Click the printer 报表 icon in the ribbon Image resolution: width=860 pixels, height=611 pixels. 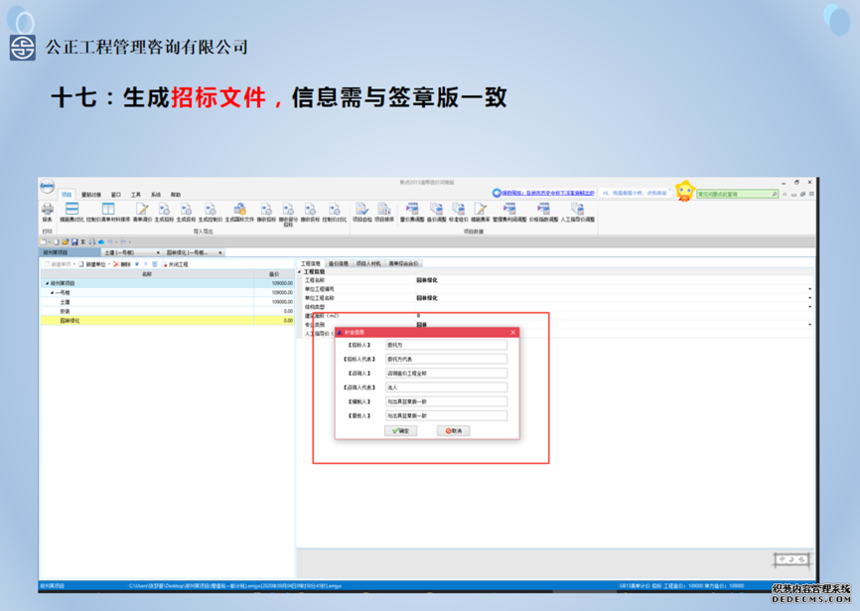point(48,208)
